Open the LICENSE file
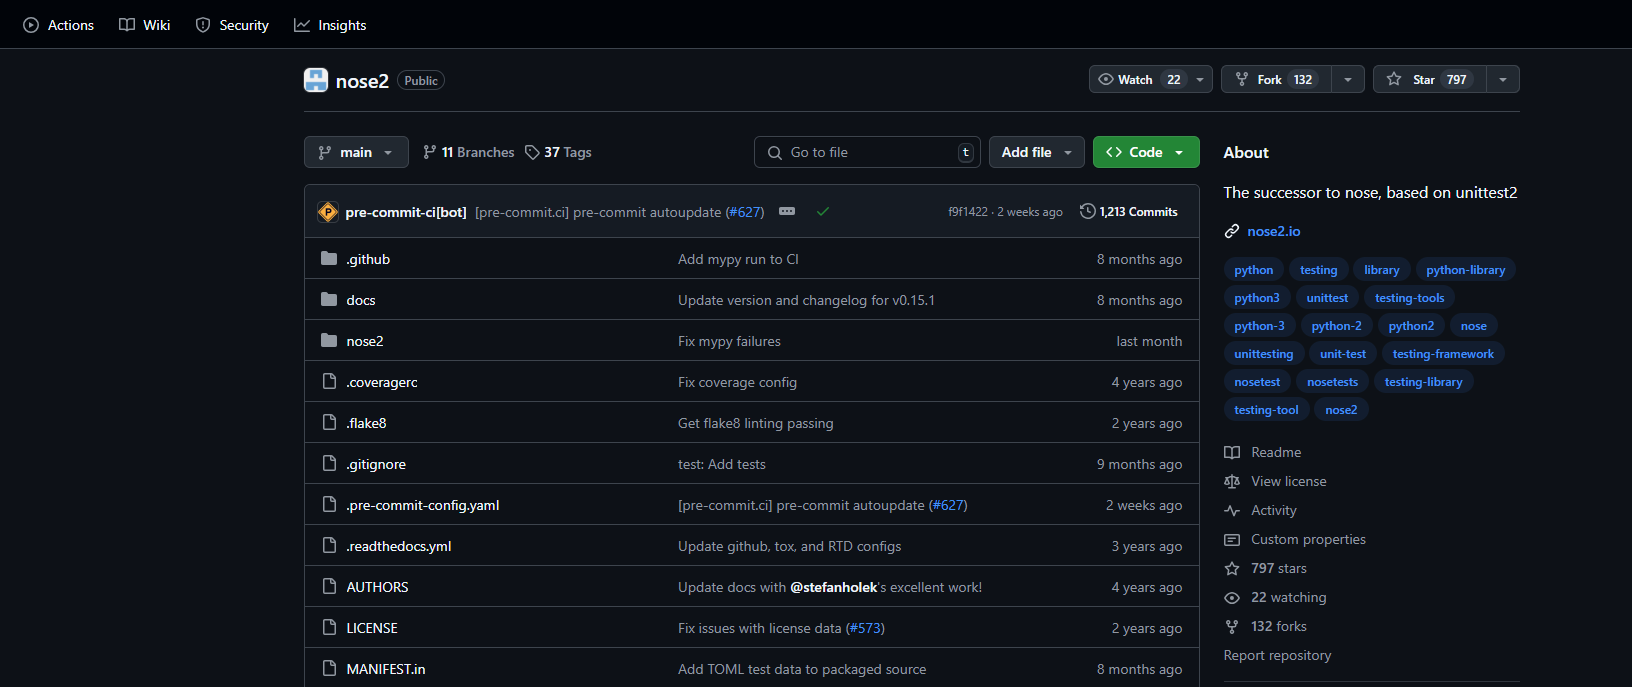 tap(372, 628)
